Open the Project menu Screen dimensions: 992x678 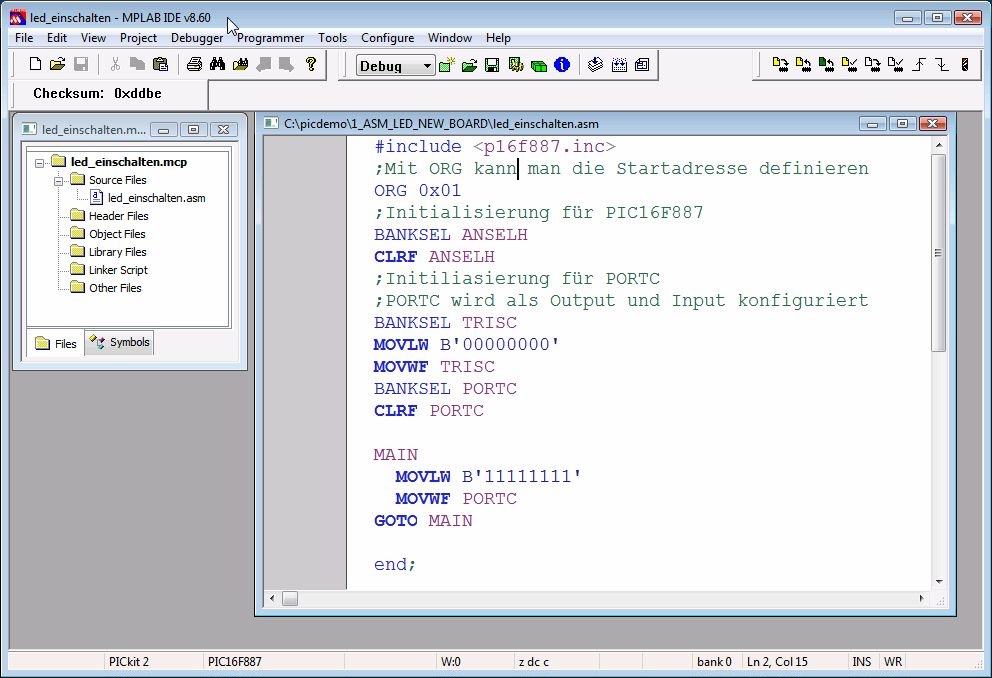click(x=138, y=38)
